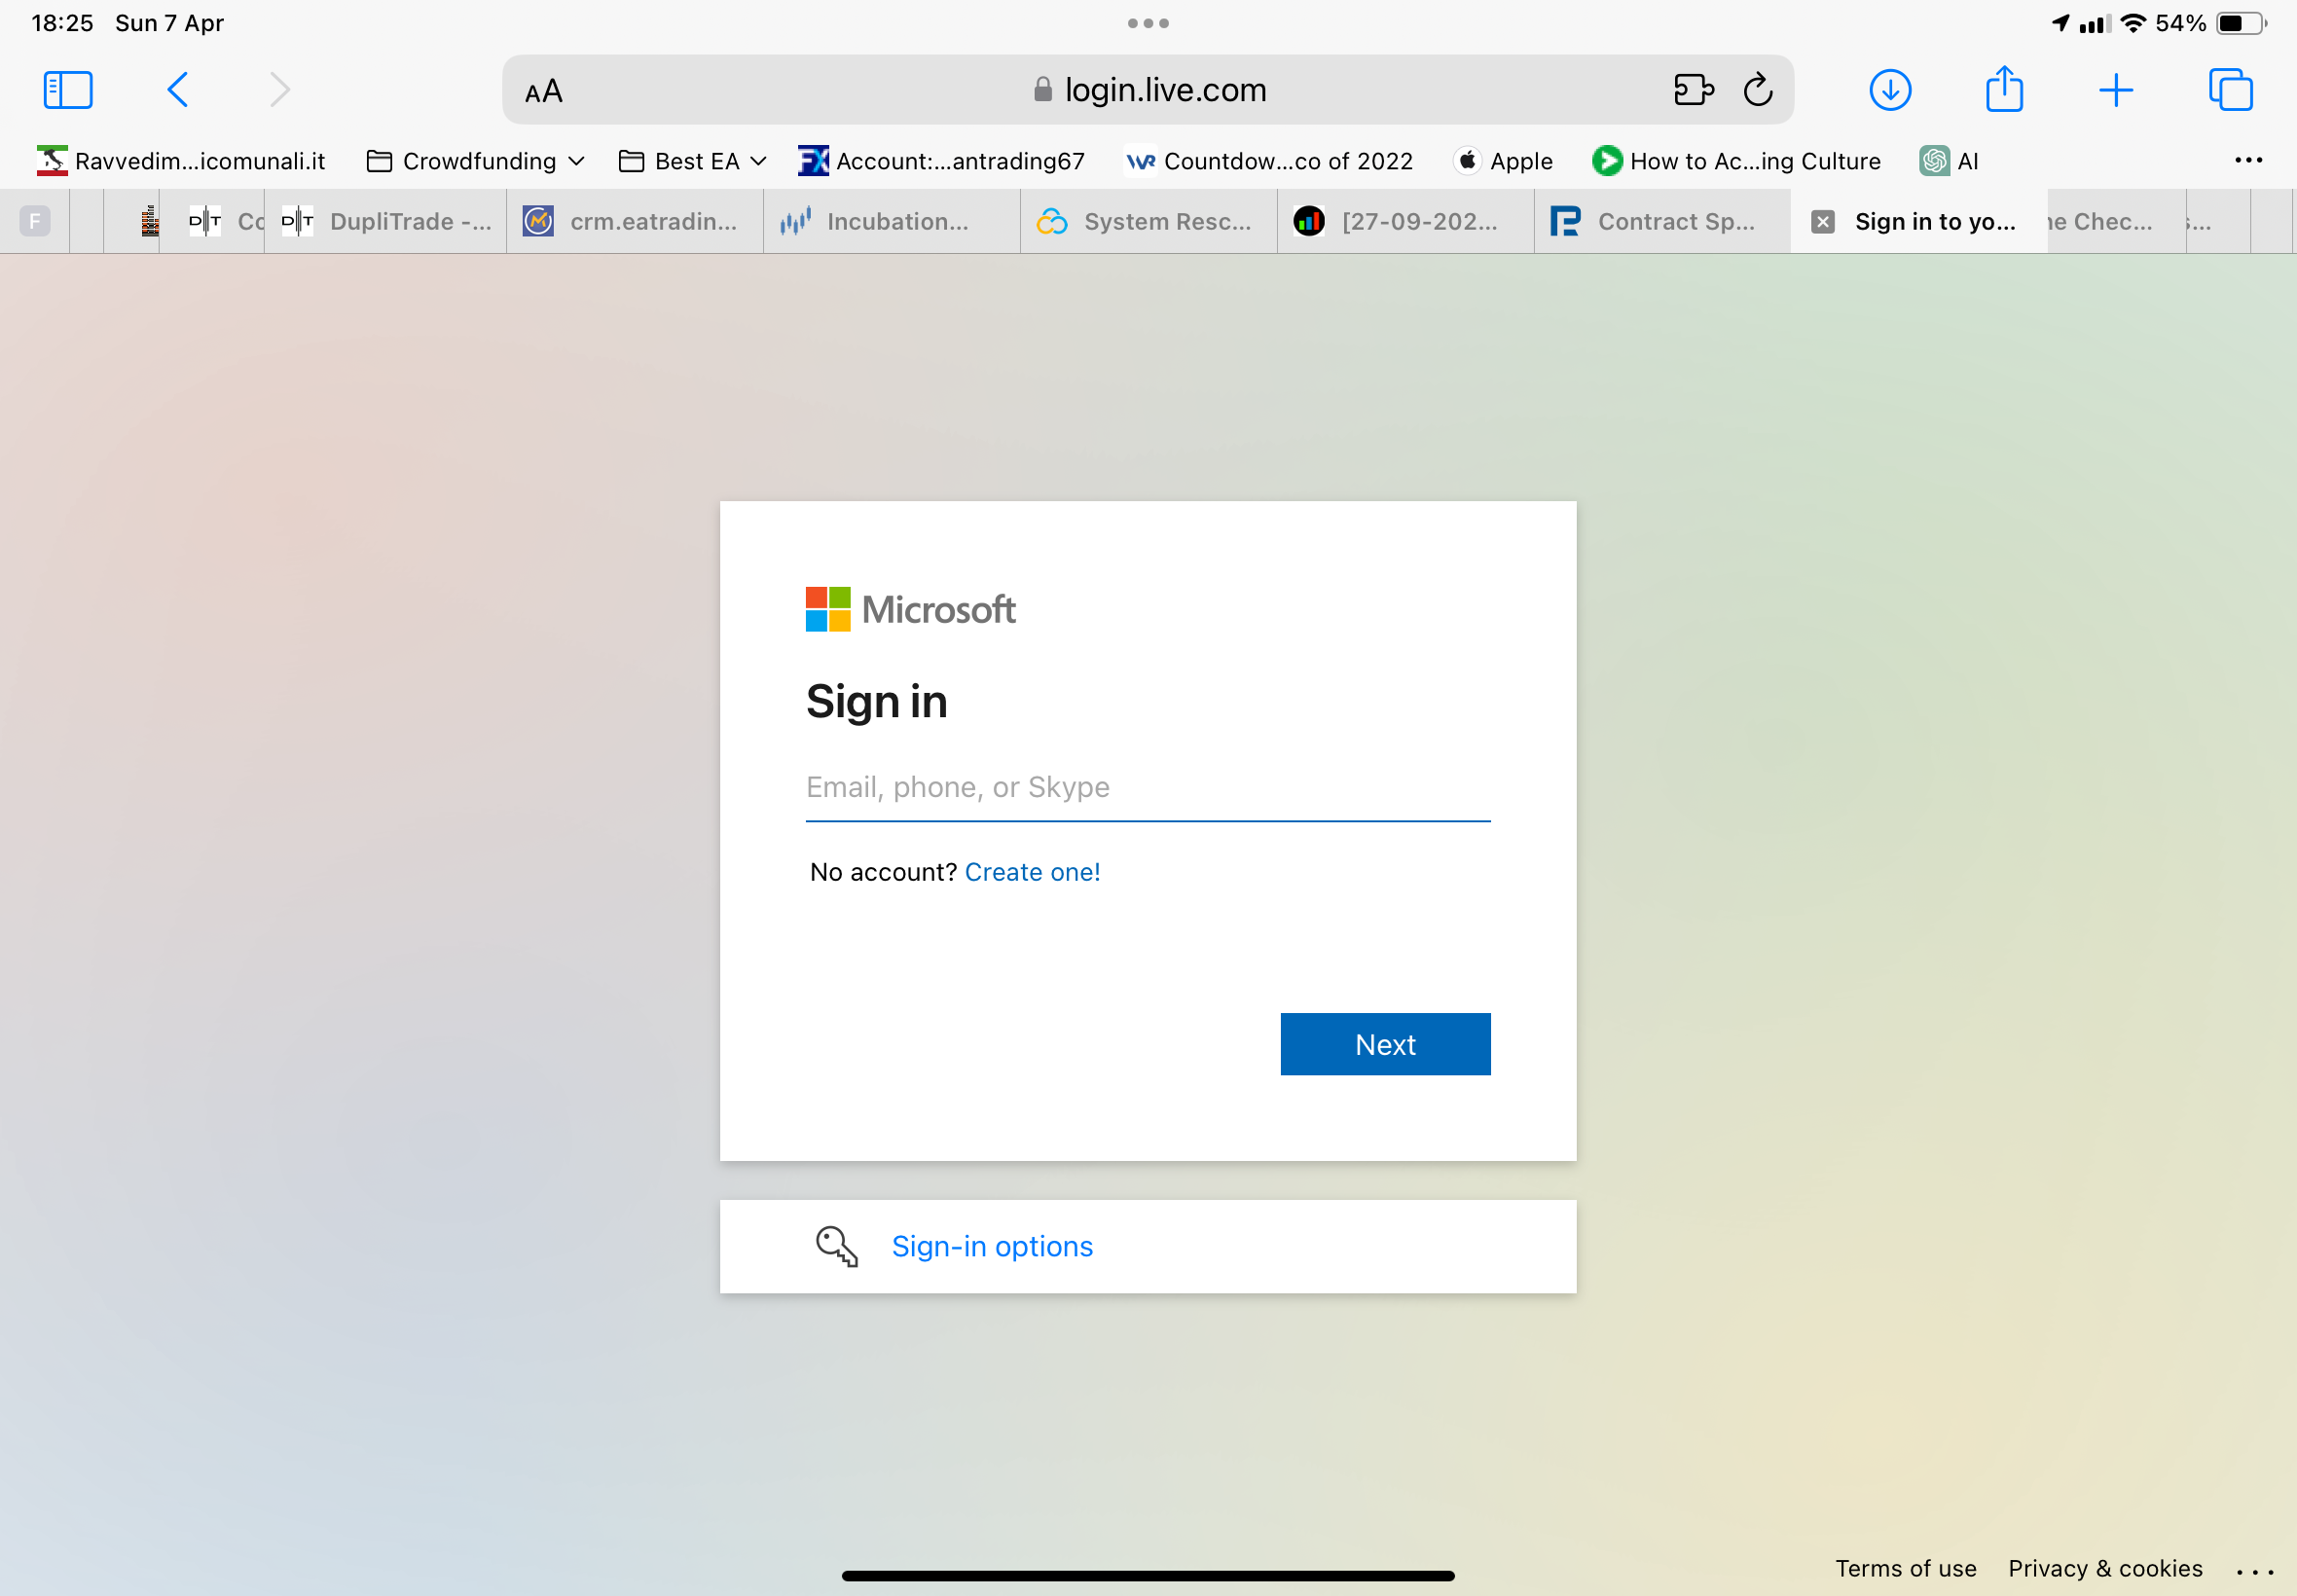This screenshot has width=2297, height=1596.
Task: Close the Sign in to your account tab
Action: (x=1823, y=222)
